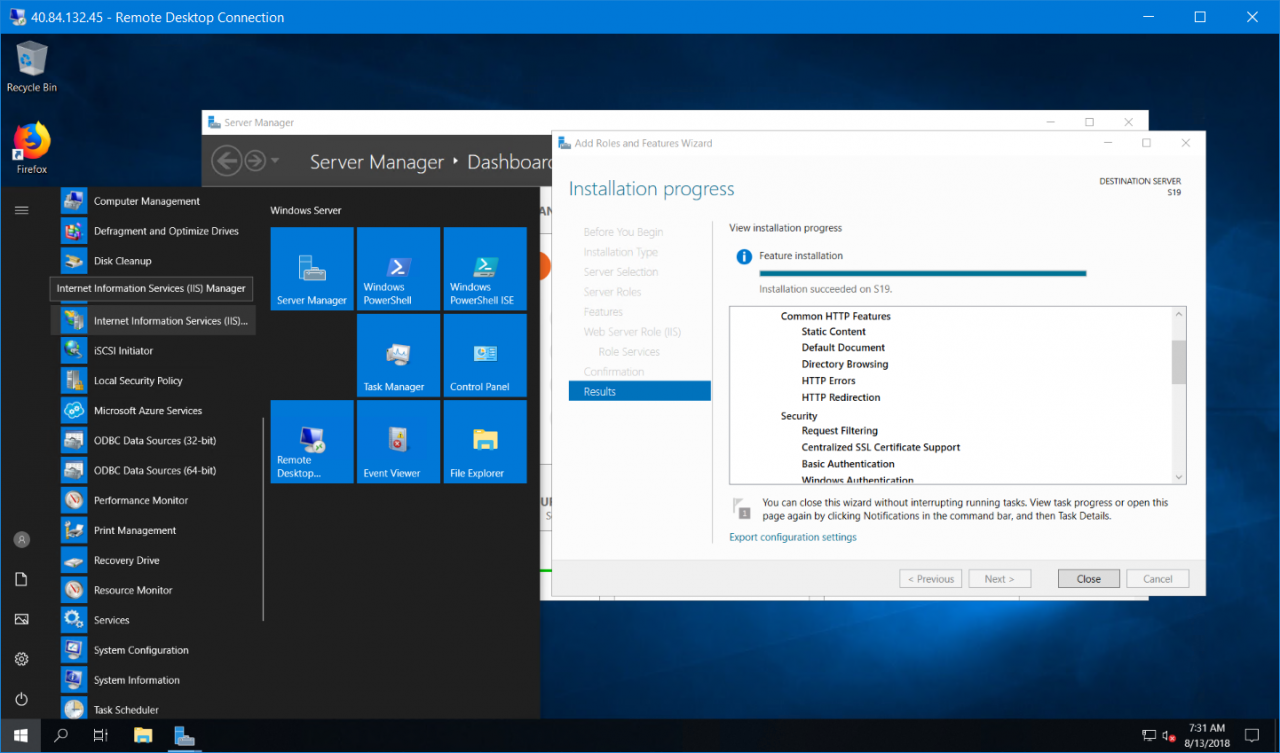Open File Explorer from the taskbar

pos(142,736)
